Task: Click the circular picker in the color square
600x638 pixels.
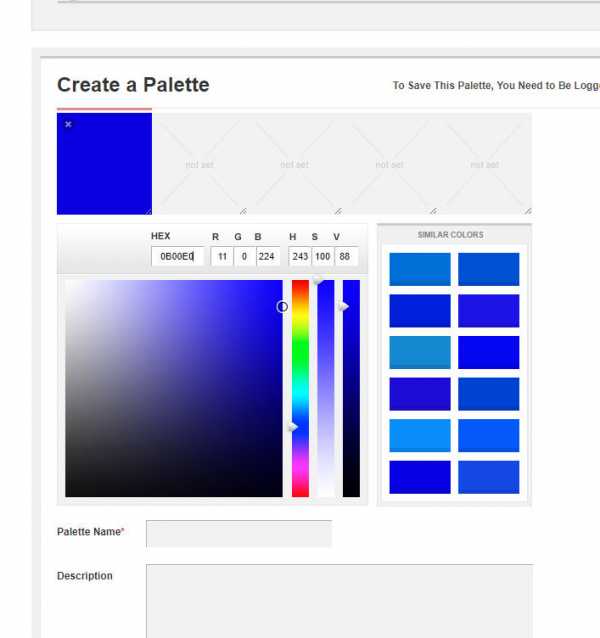Action: coord(282,306)
